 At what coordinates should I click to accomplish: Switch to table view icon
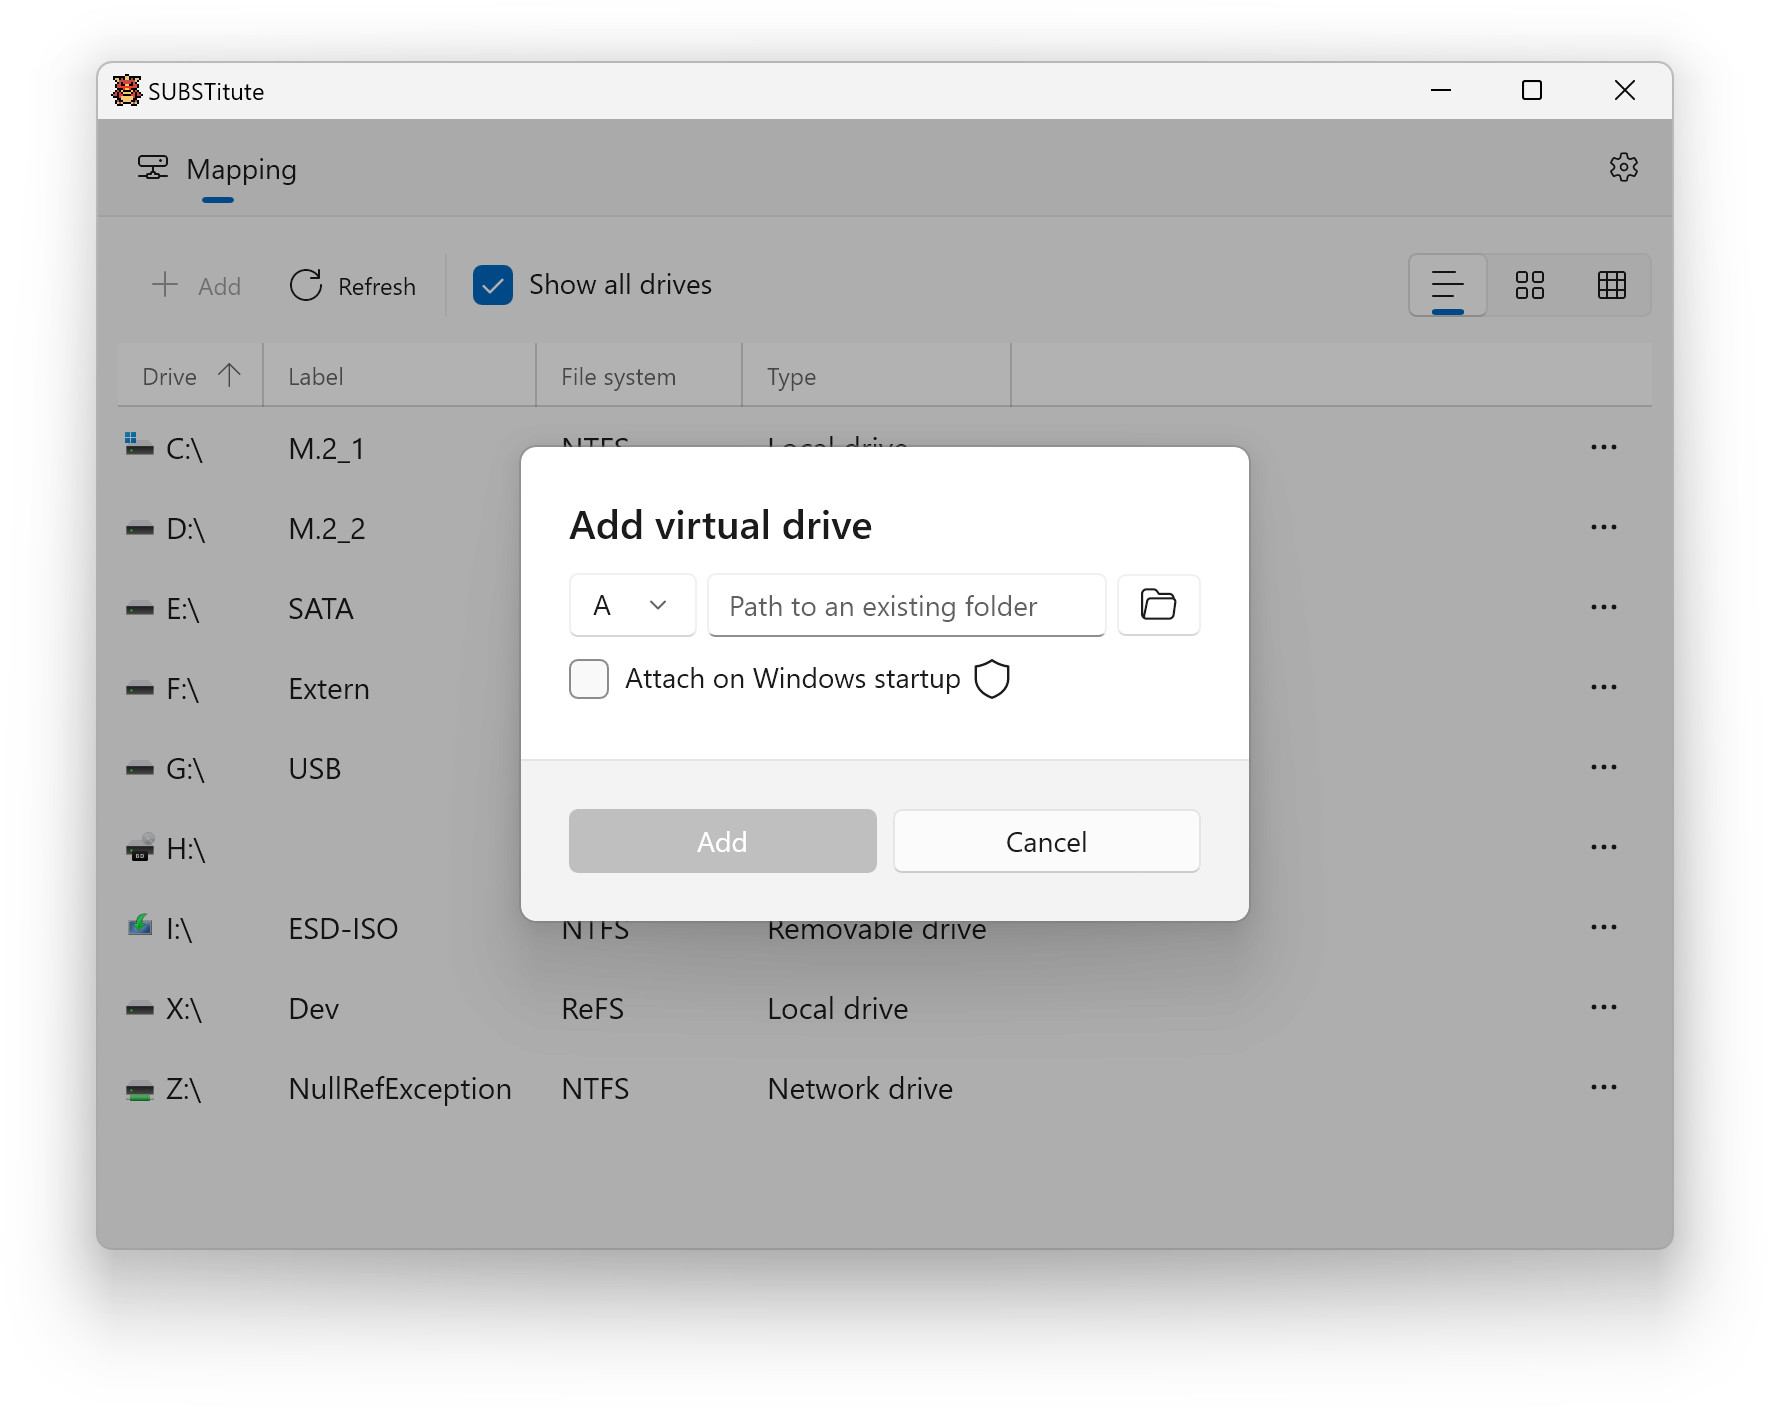(1611, 285)
